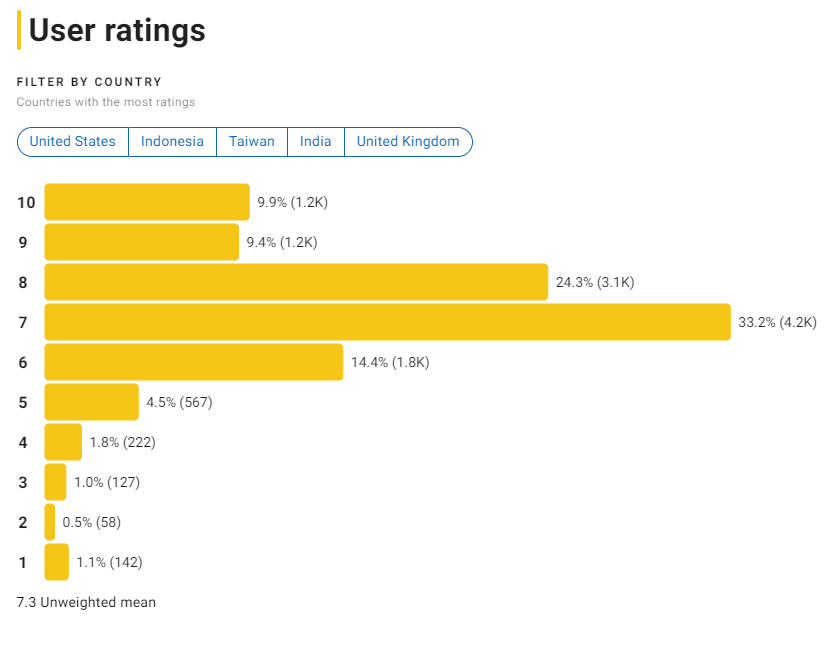The image size is (829, 648).
Task: Click the 33.2% percentage label
Action: tap(776, 322)
